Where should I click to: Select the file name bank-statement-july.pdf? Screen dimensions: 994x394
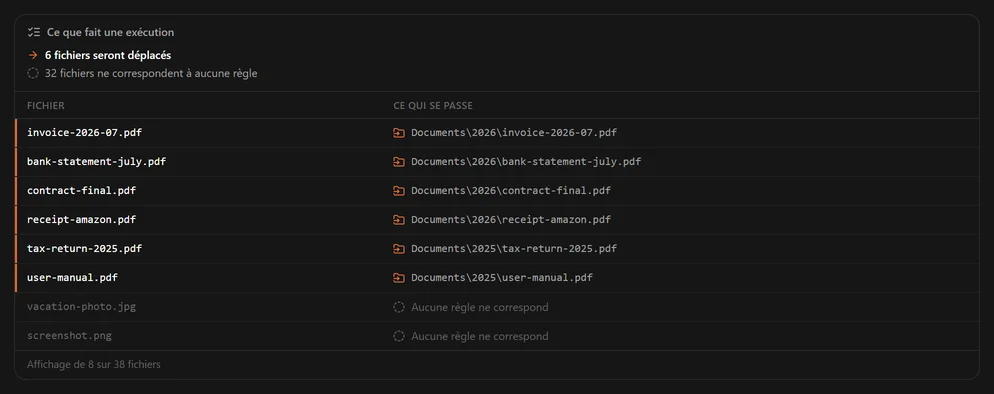[96, 162]
